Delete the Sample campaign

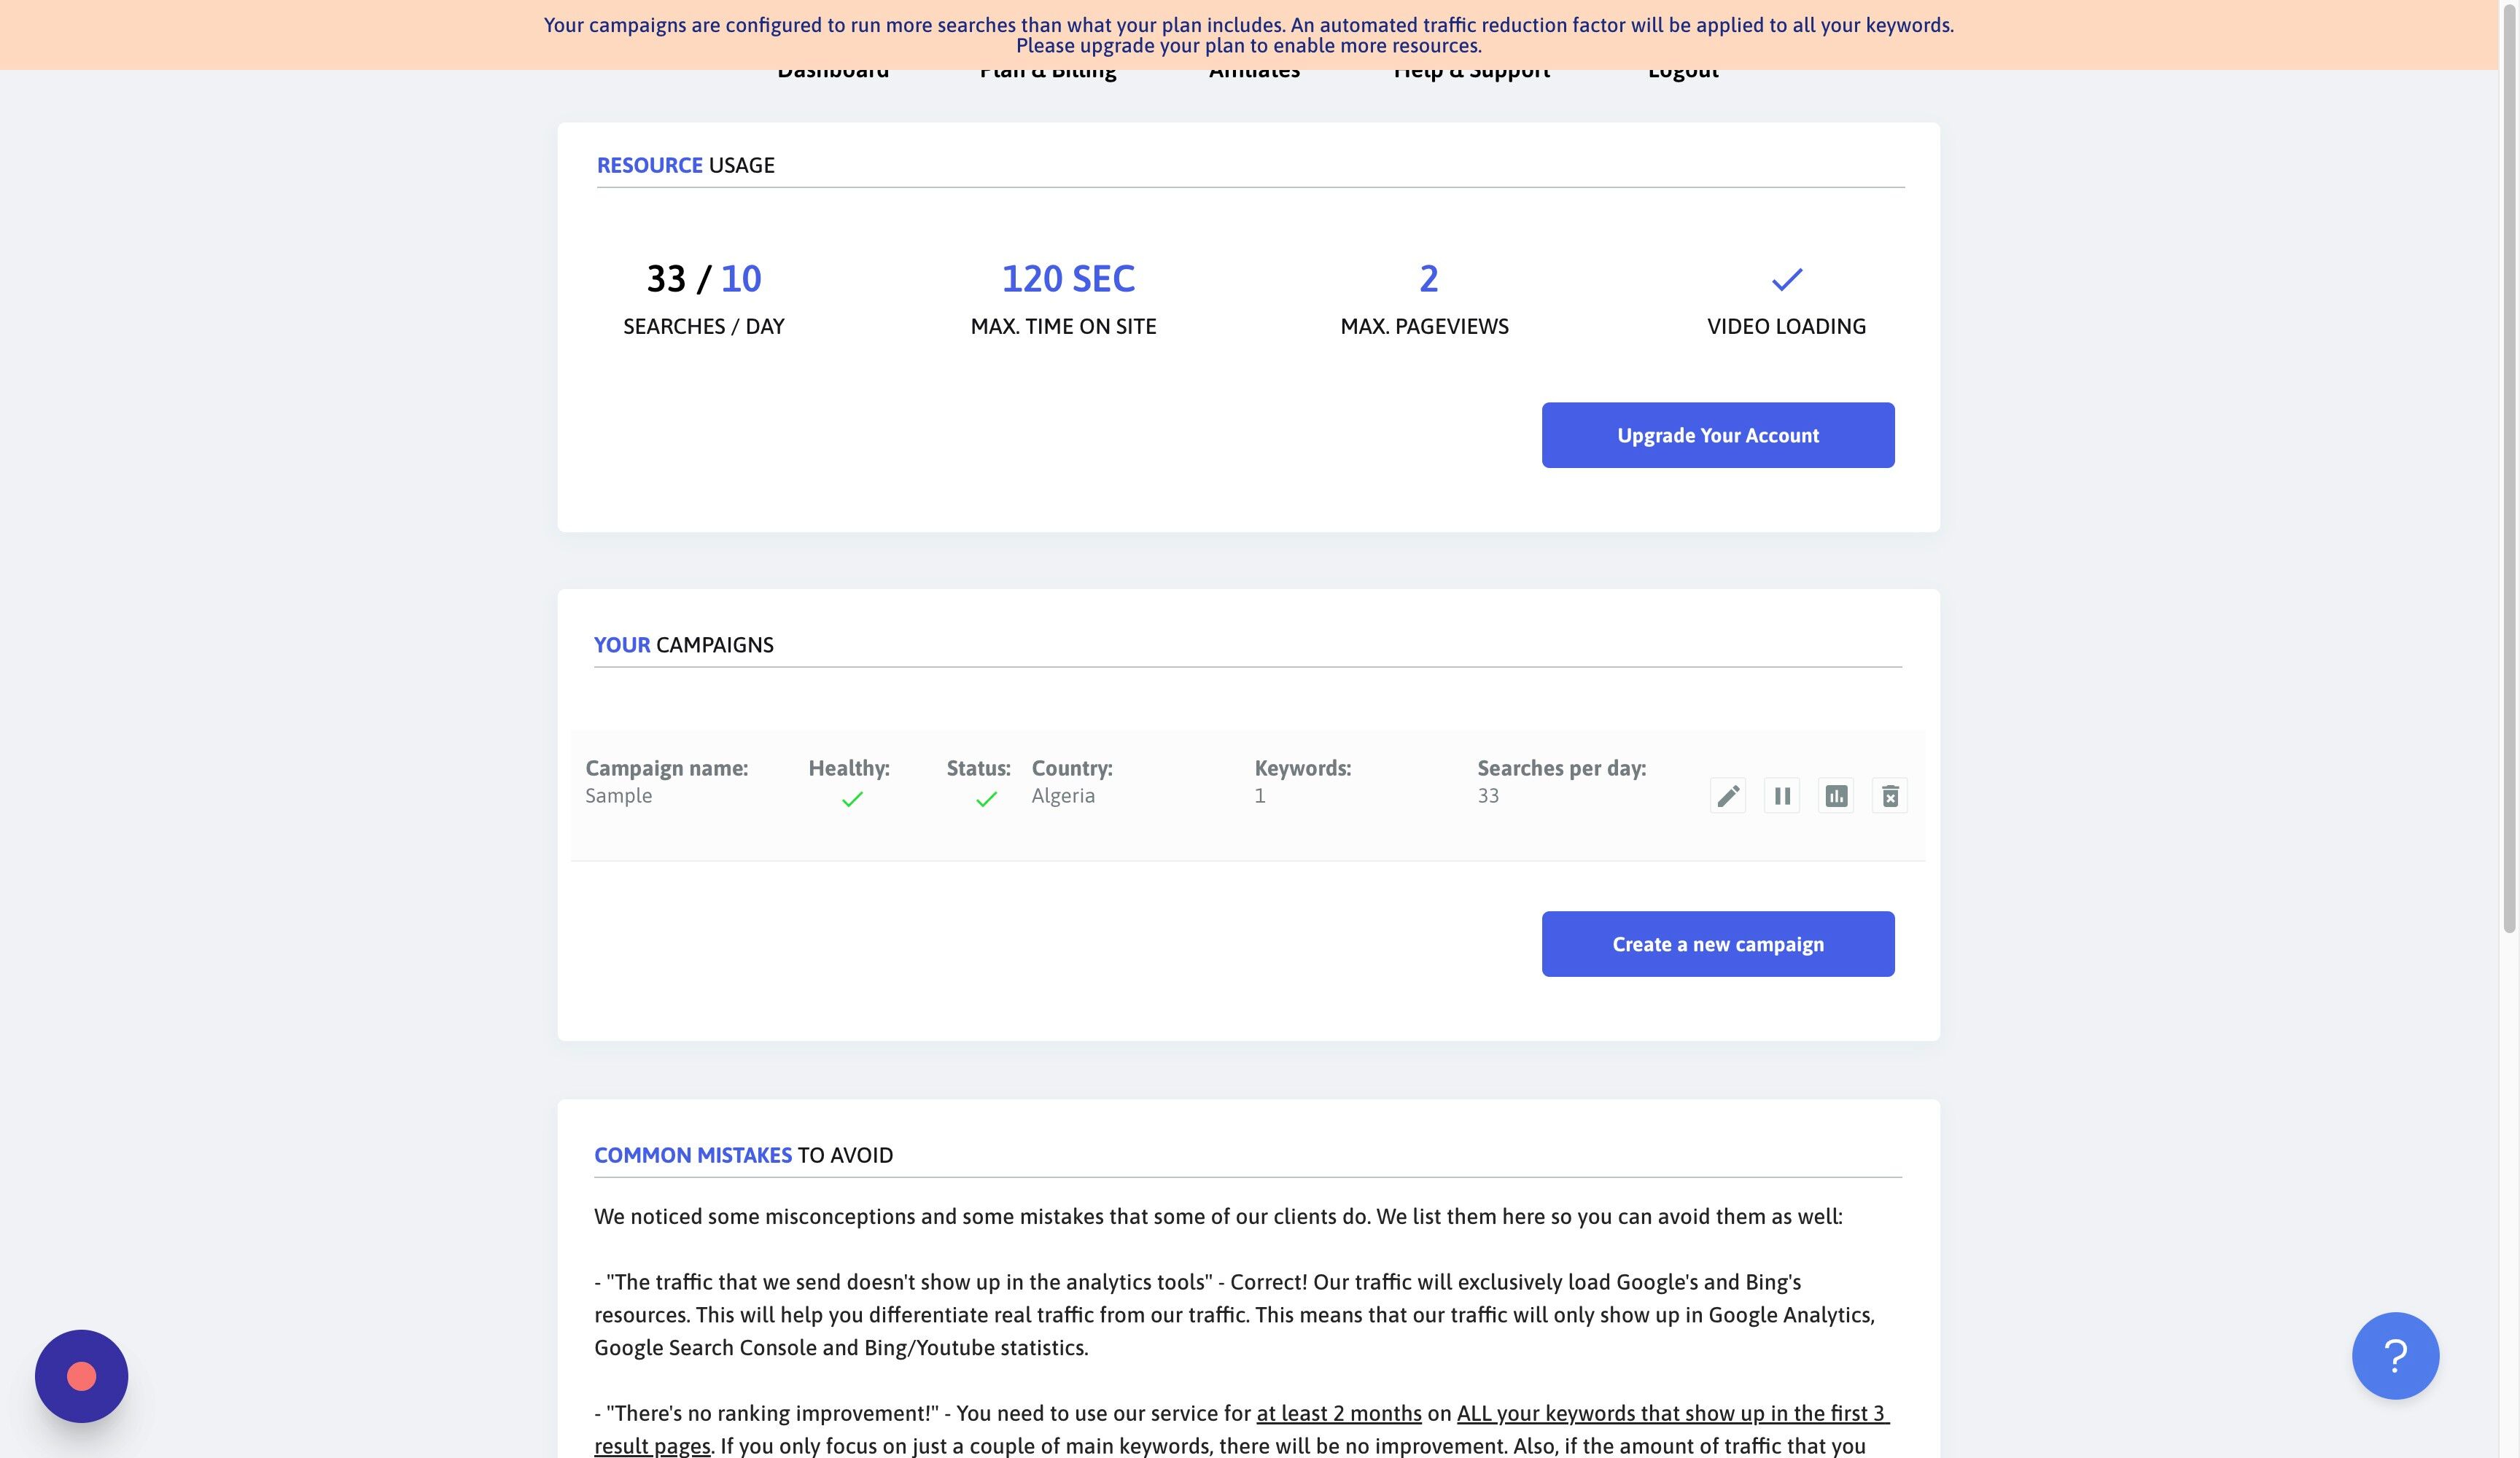(1890, 795)
